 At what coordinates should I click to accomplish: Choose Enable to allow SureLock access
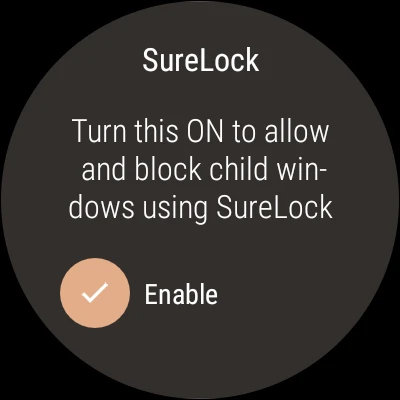(95, 293)
